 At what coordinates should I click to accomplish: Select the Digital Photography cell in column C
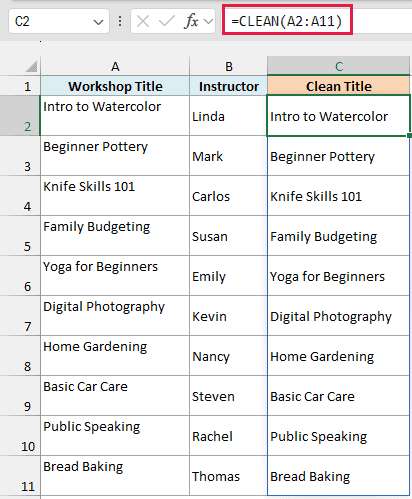coord(339,316)
